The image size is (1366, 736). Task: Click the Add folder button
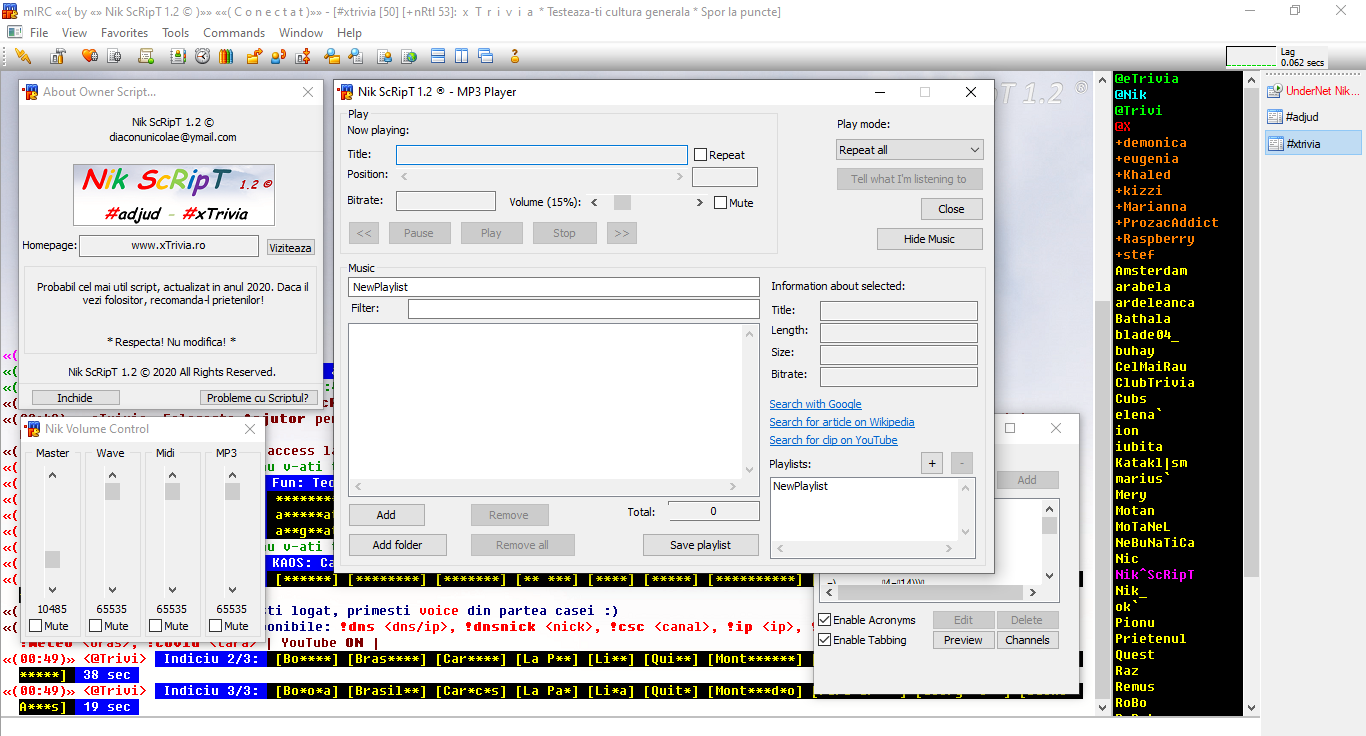point(397,545)
